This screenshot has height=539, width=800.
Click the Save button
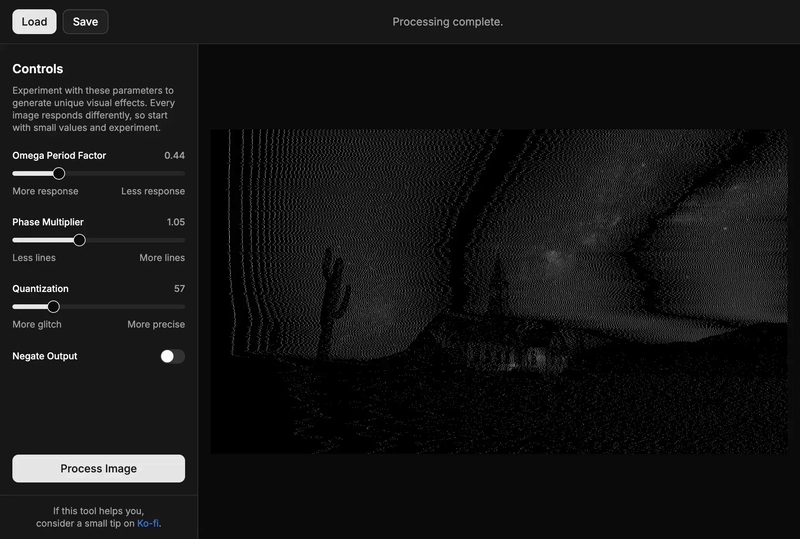coord(85,21)
